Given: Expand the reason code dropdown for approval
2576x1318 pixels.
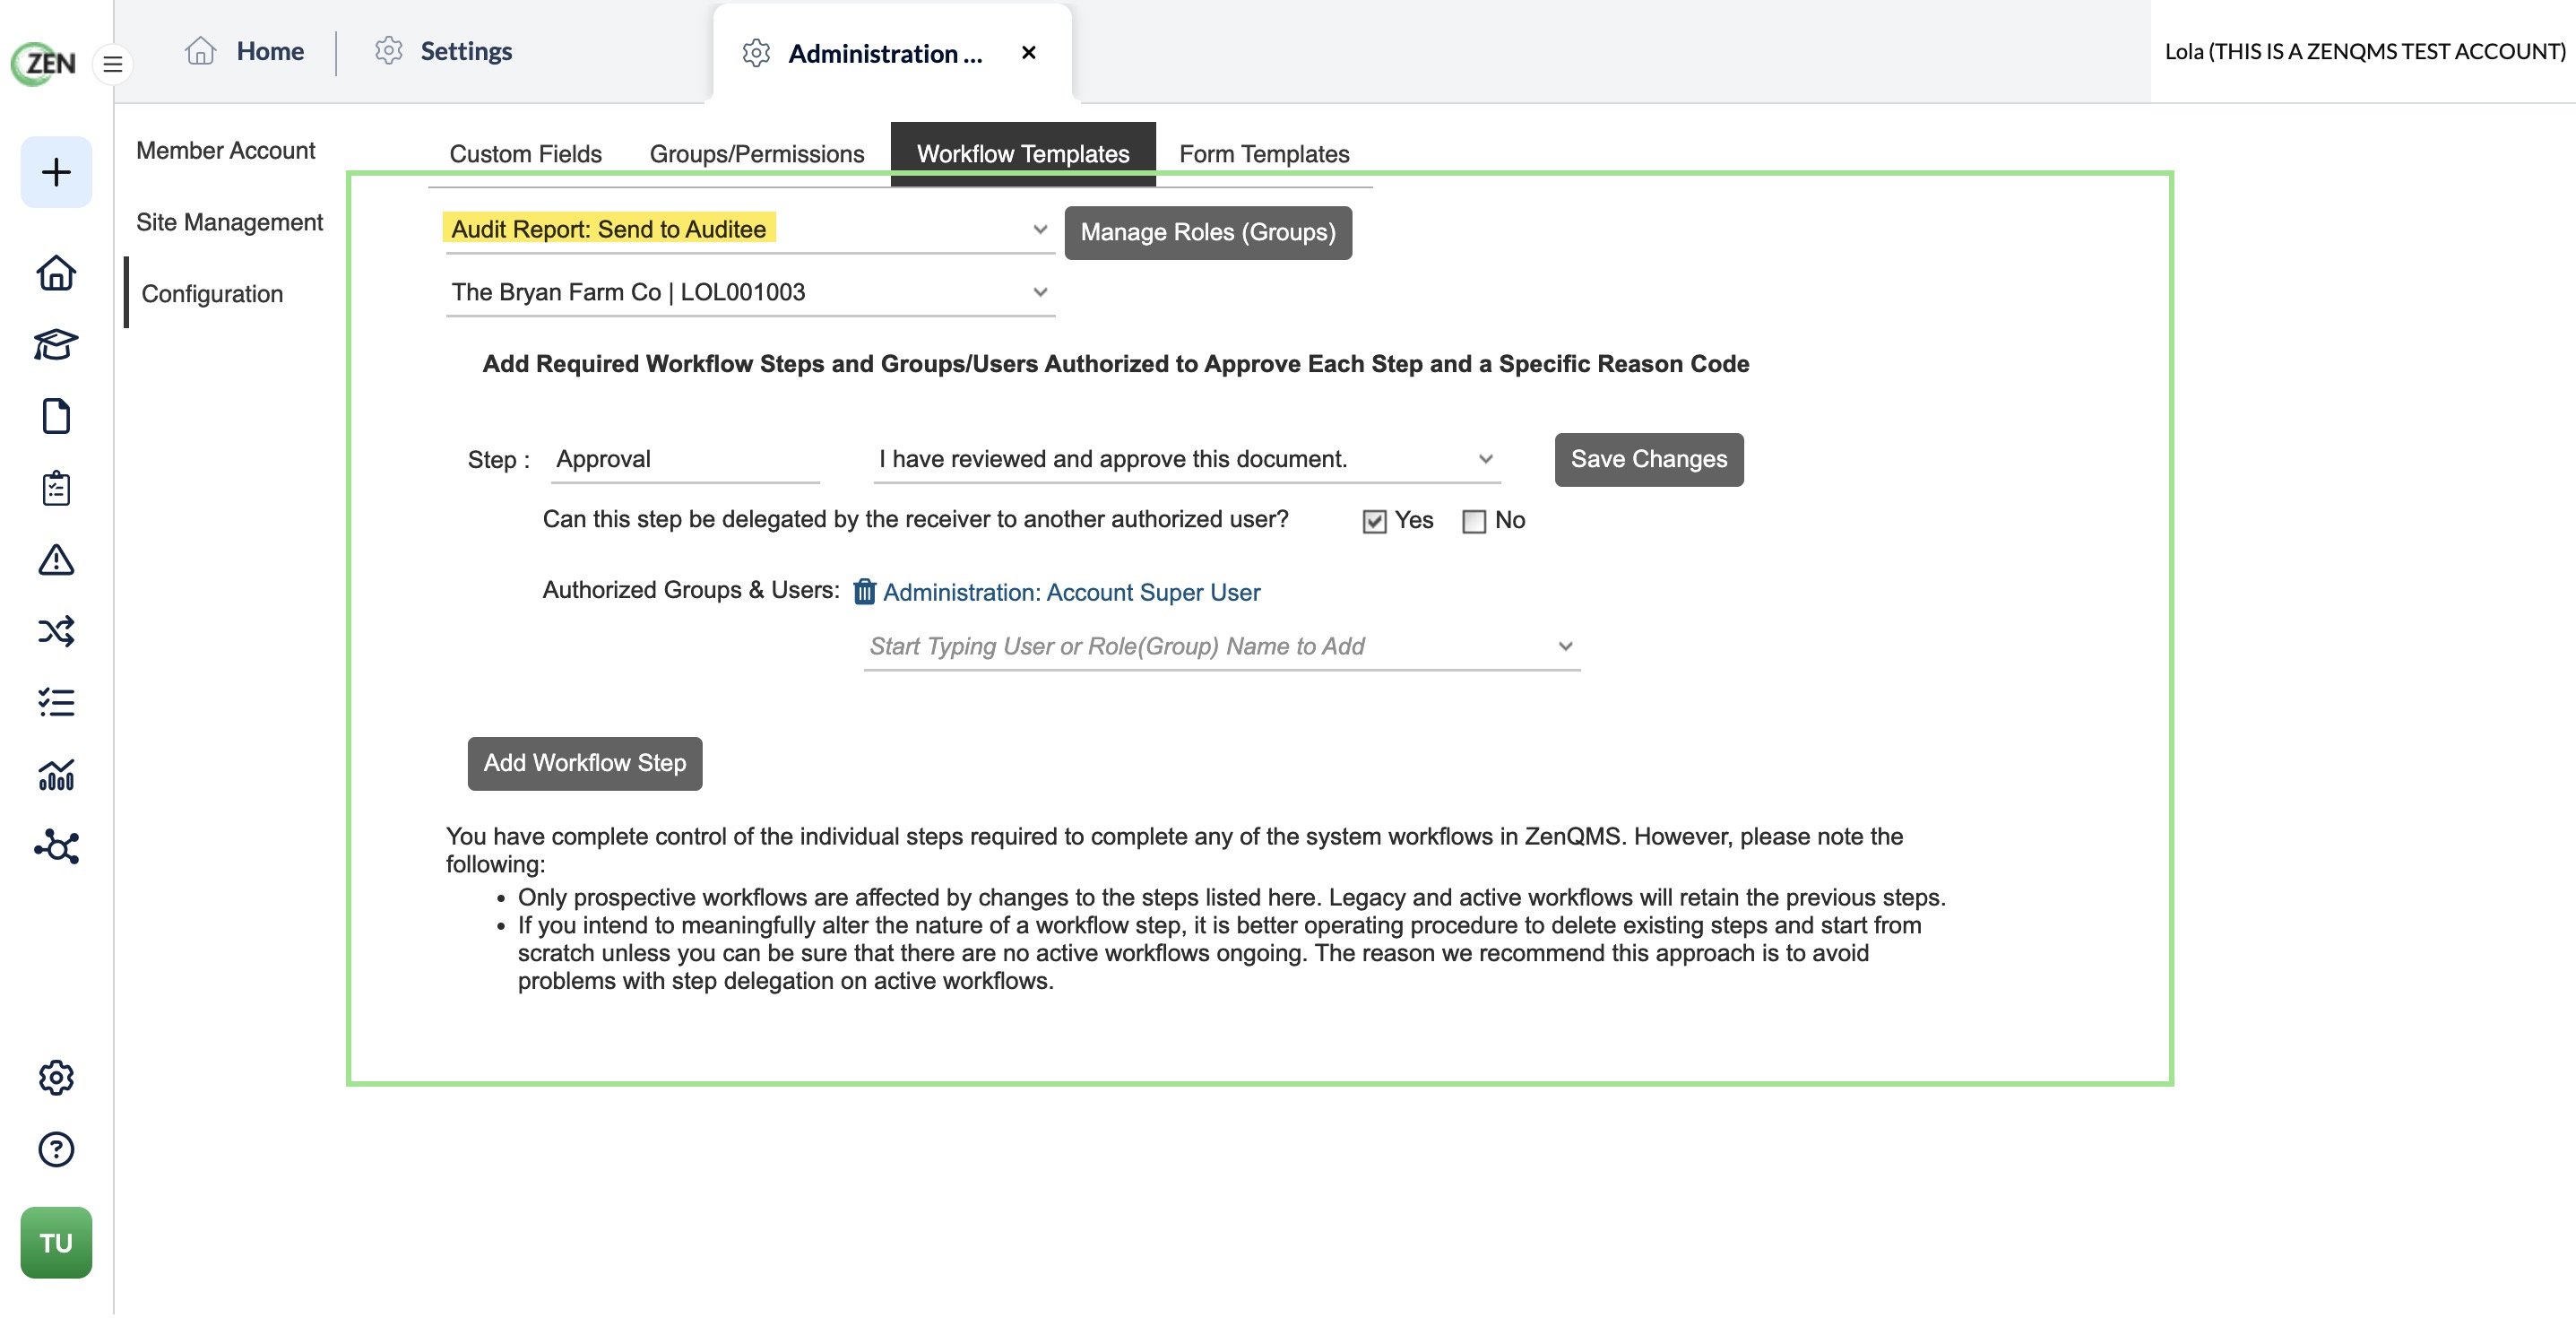Looking at the screenshot, I should click(1187, 459).
